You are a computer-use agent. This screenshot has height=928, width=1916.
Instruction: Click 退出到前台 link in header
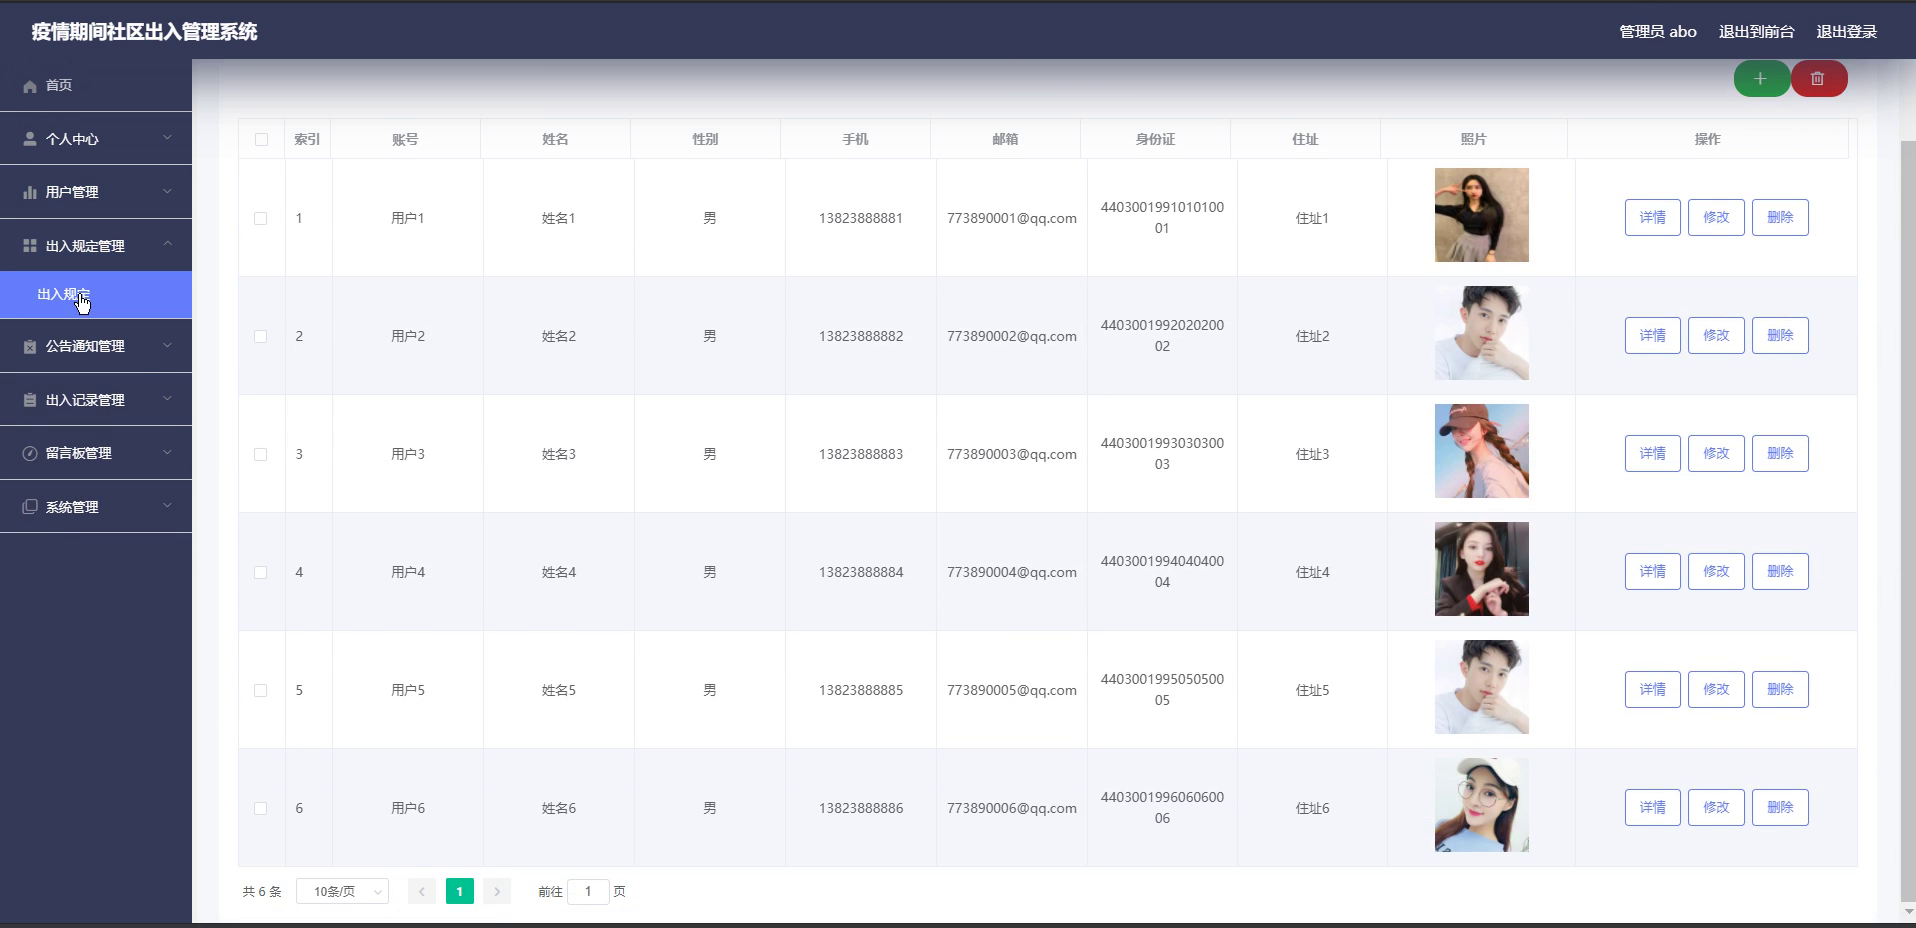[1756, 32]
